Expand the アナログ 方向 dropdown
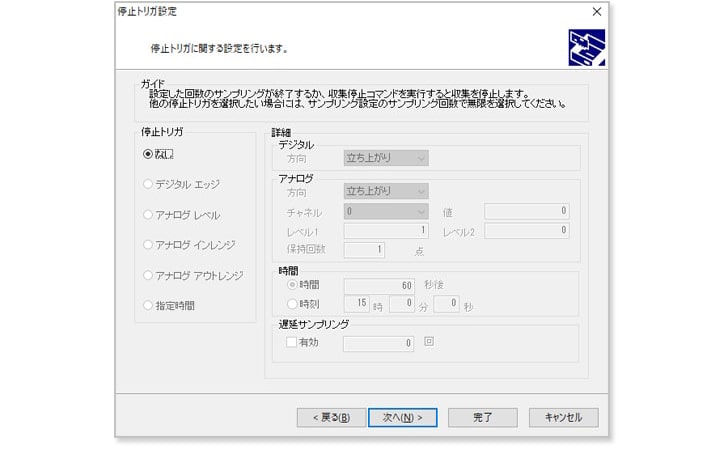 point(386,191)
